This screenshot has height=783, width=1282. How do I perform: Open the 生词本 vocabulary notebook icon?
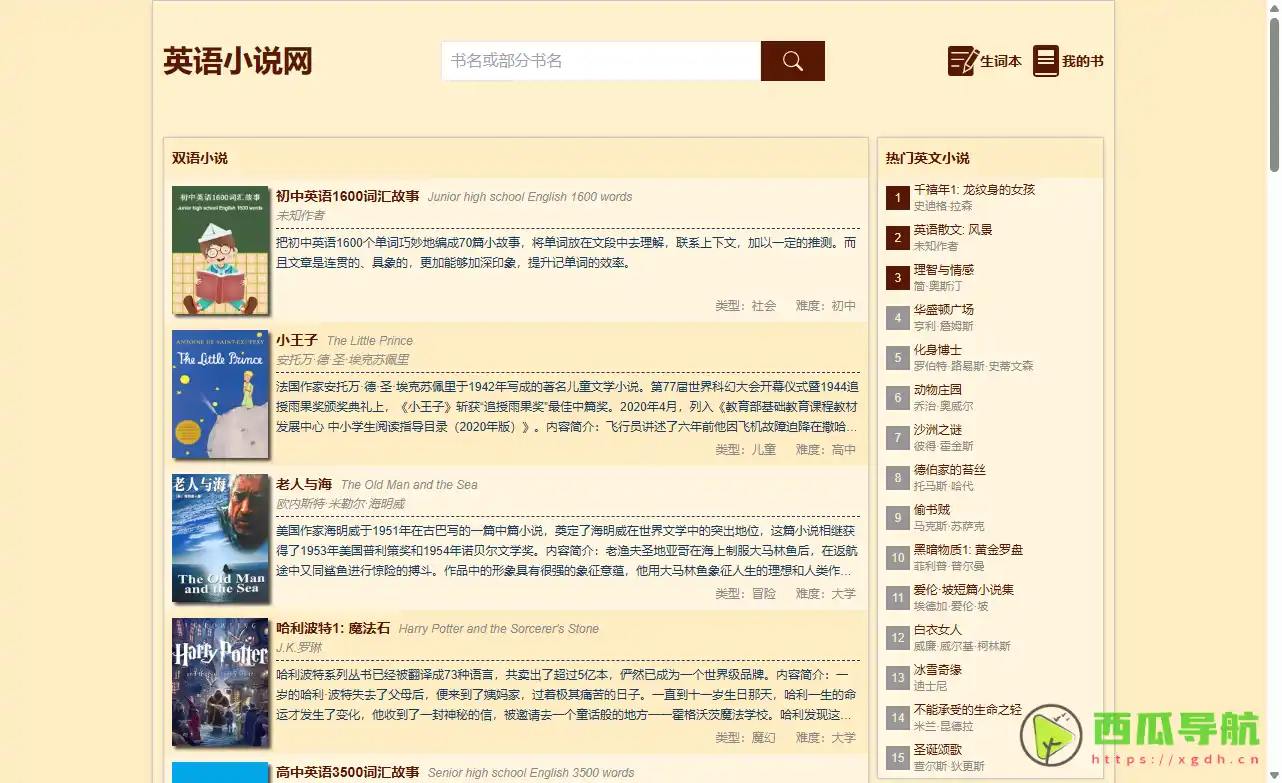pyautogui.click(x=962, y=60)
